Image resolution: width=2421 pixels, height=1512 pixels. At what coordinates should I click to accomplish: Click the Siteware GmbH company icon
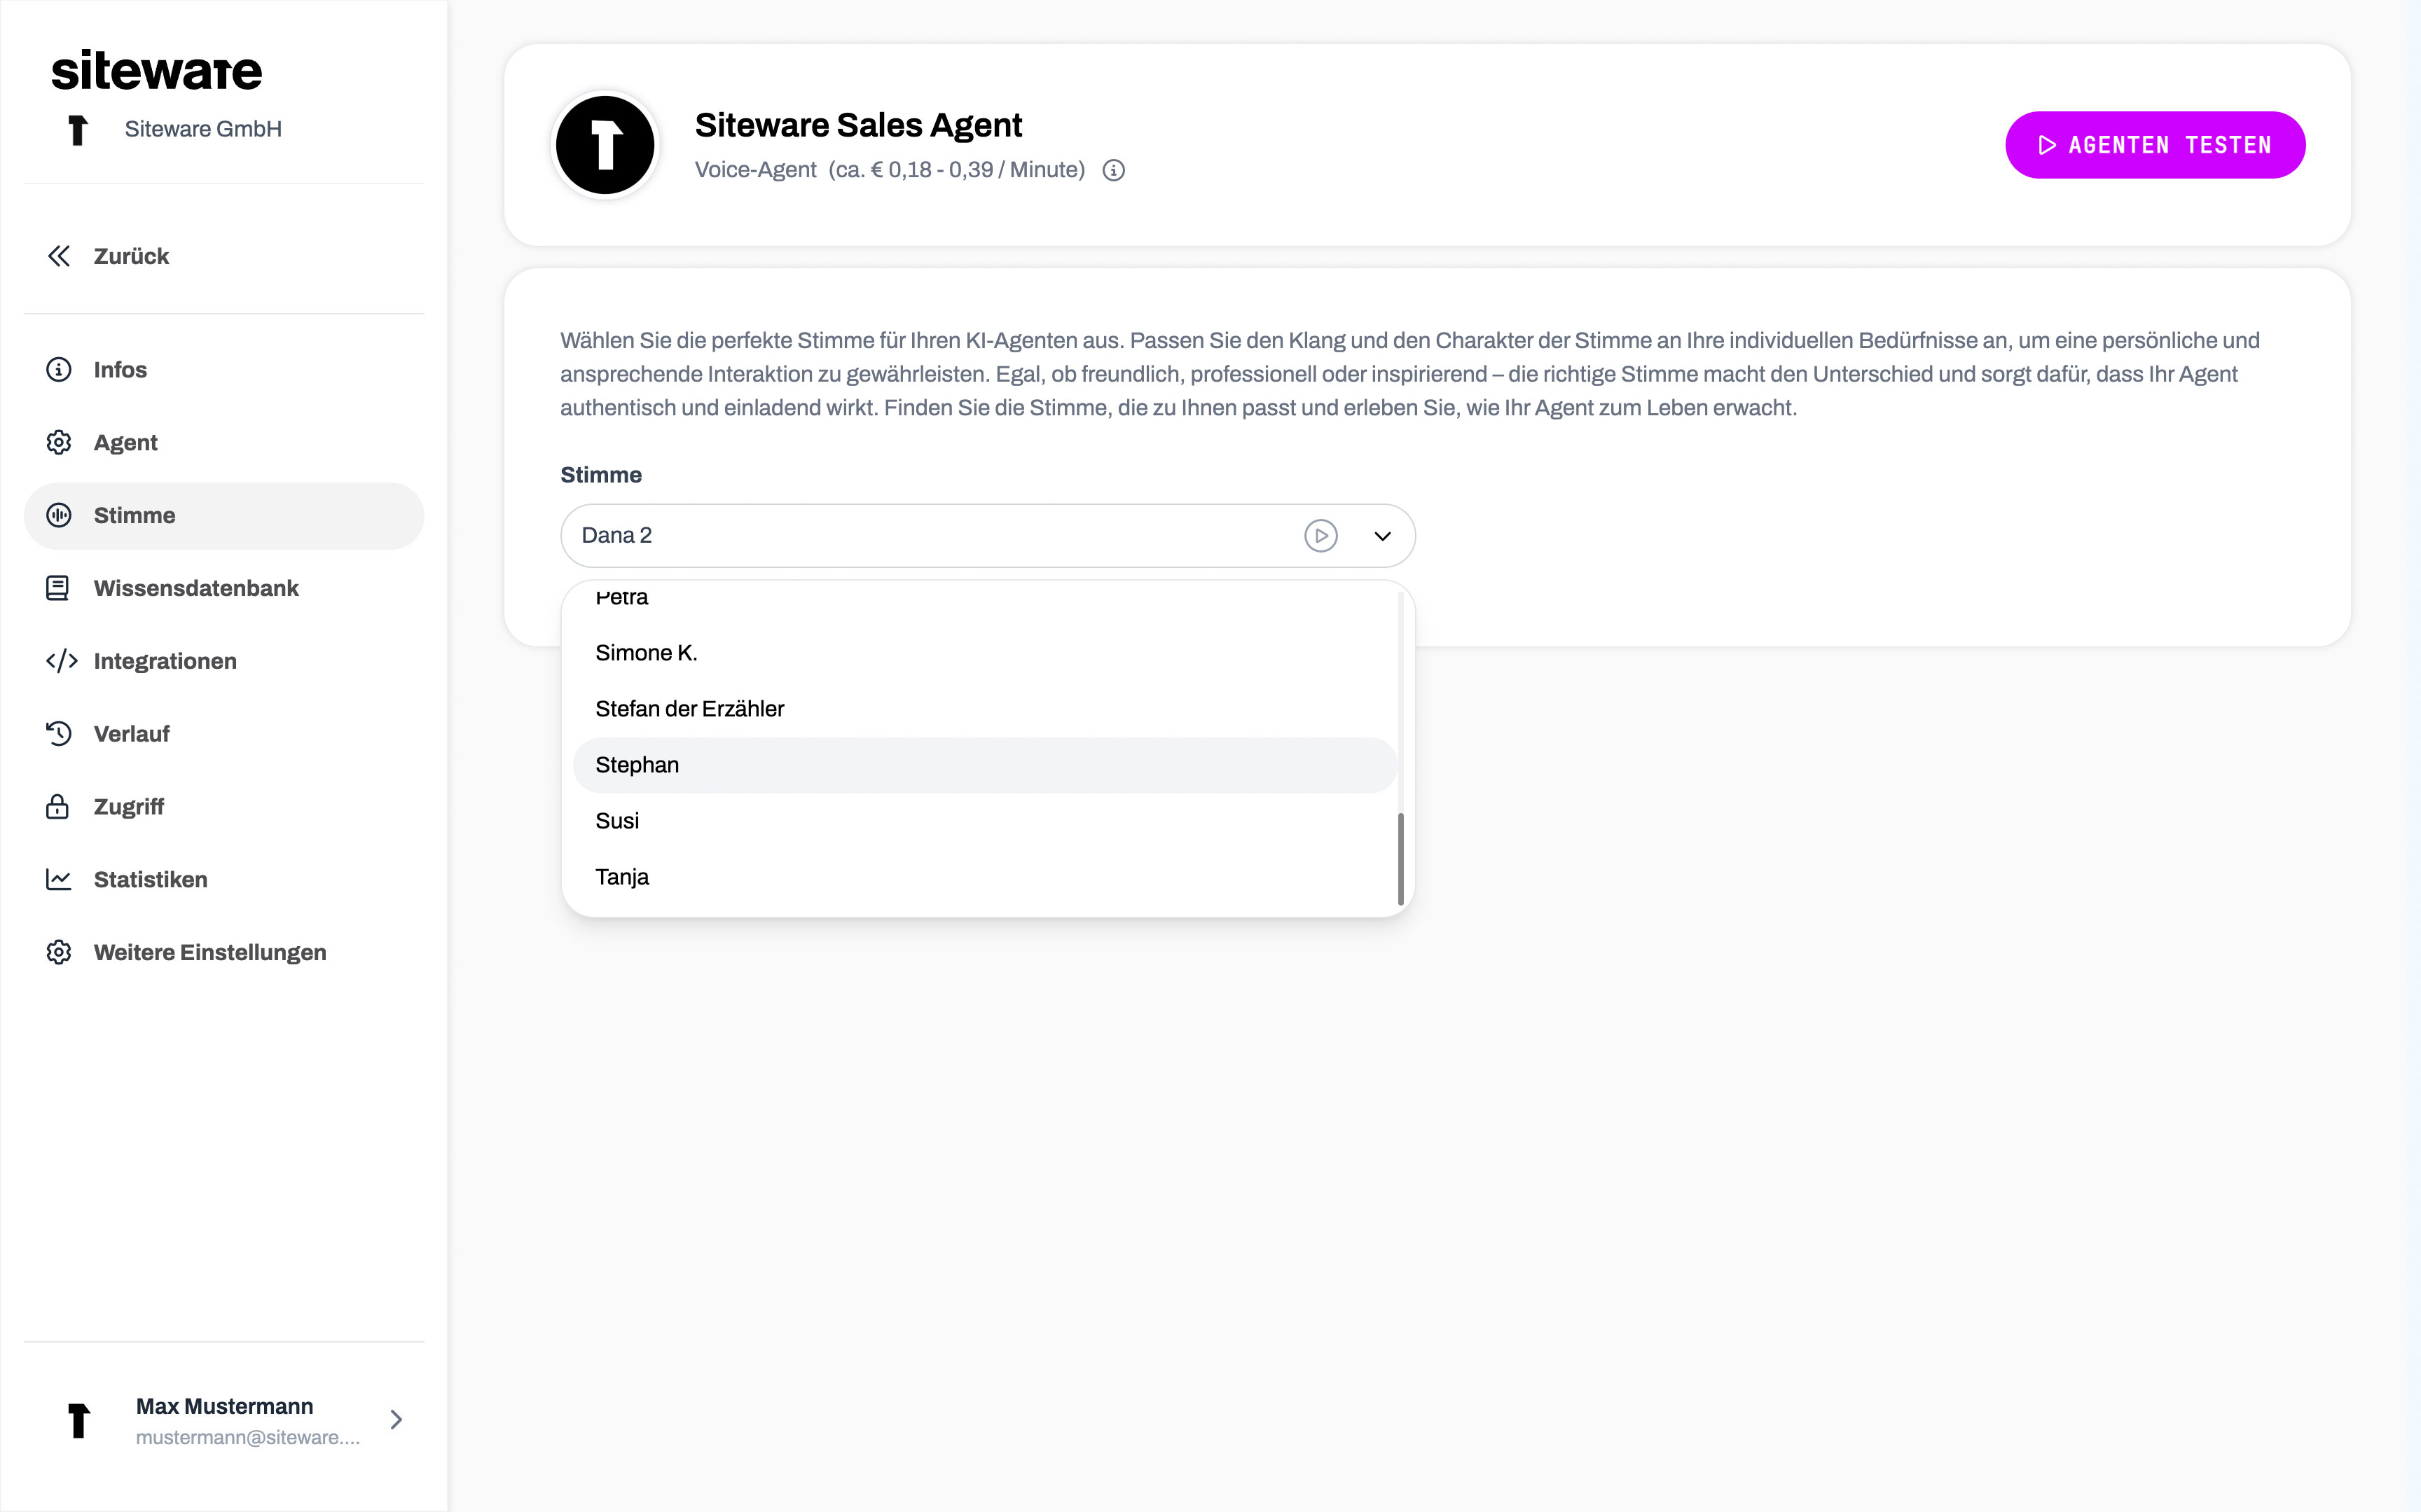(77, 130)
